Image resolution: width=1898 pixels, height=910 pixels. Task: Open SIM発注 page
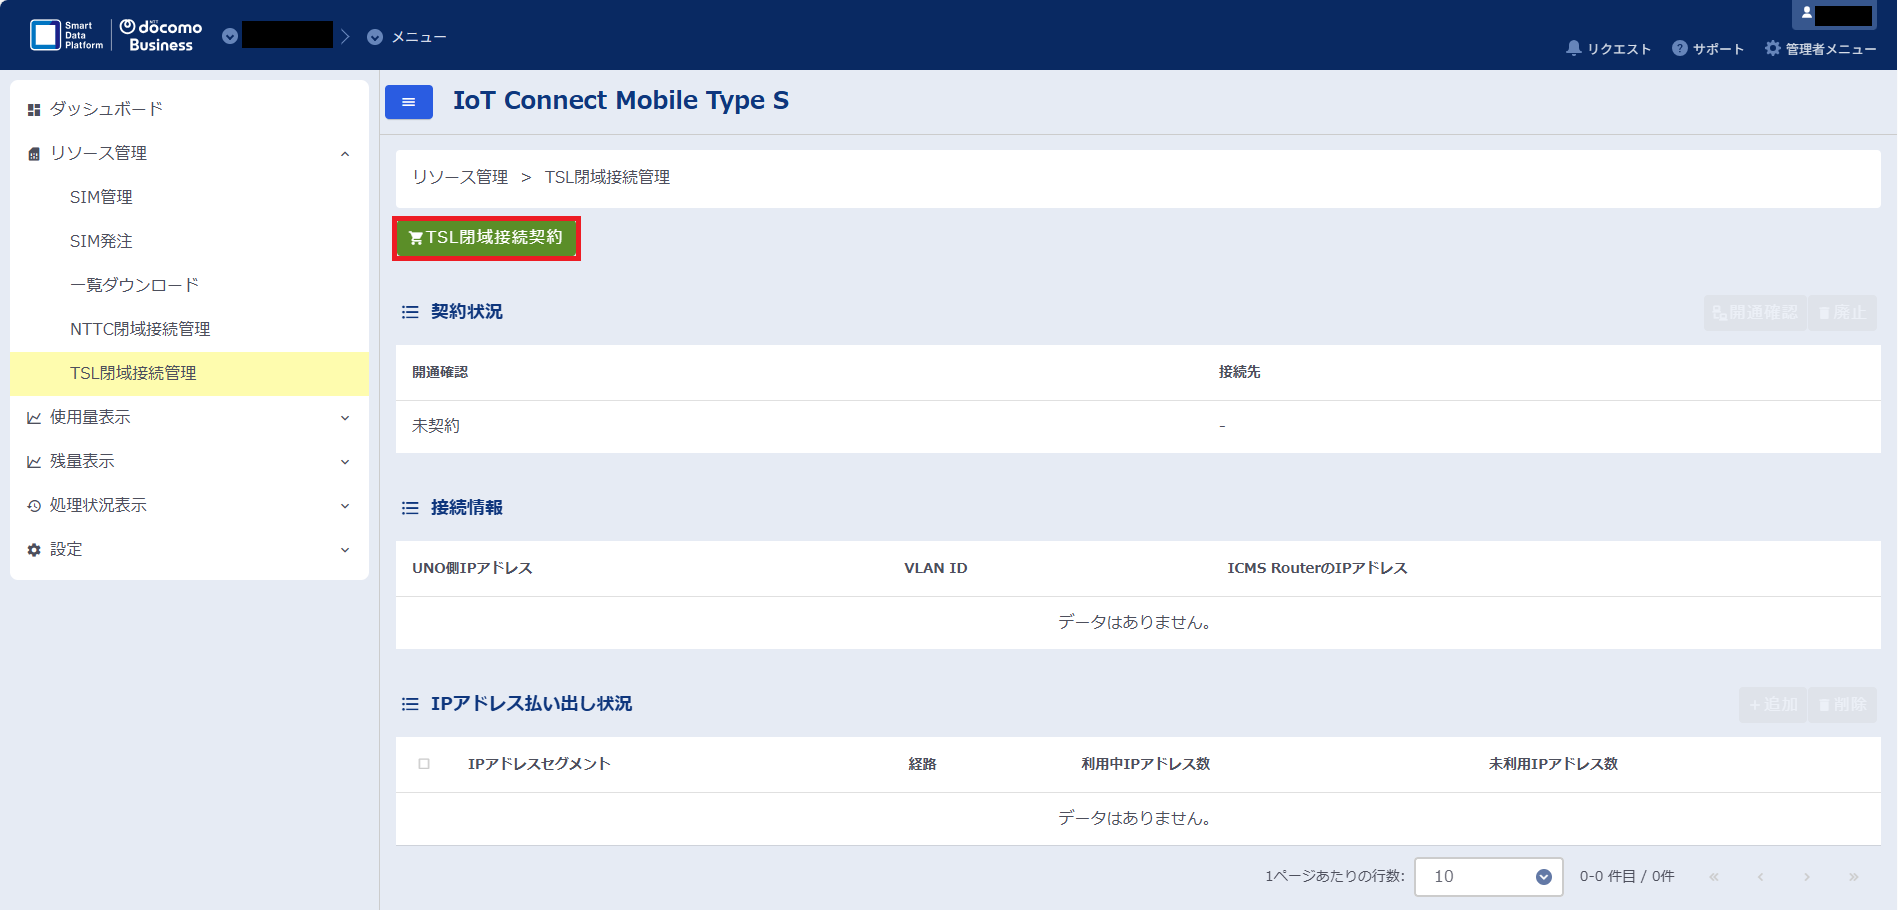(189, 241)
